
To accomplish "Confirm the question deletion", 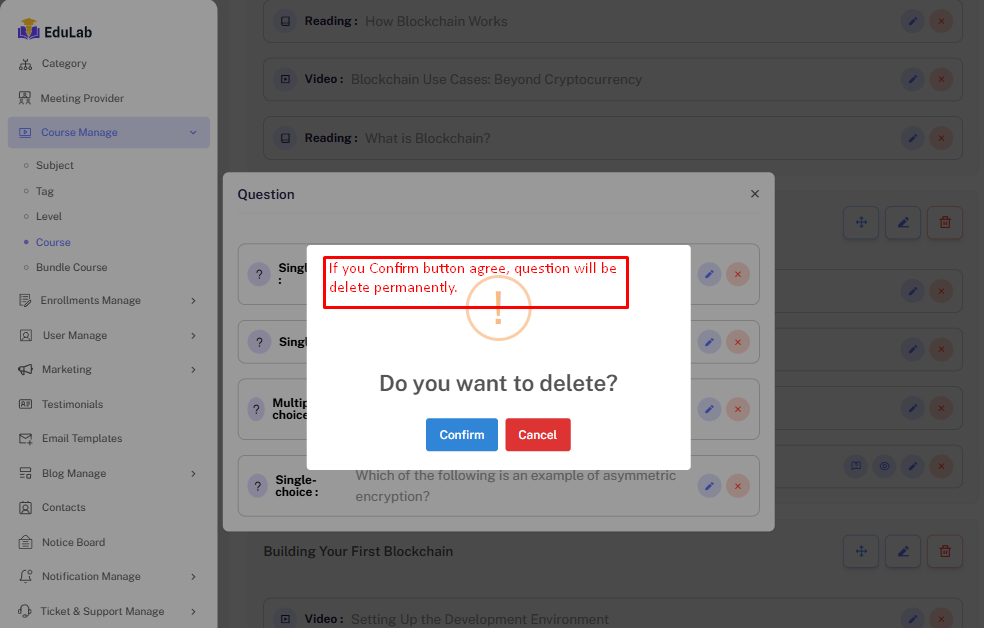I will [461, 435].
